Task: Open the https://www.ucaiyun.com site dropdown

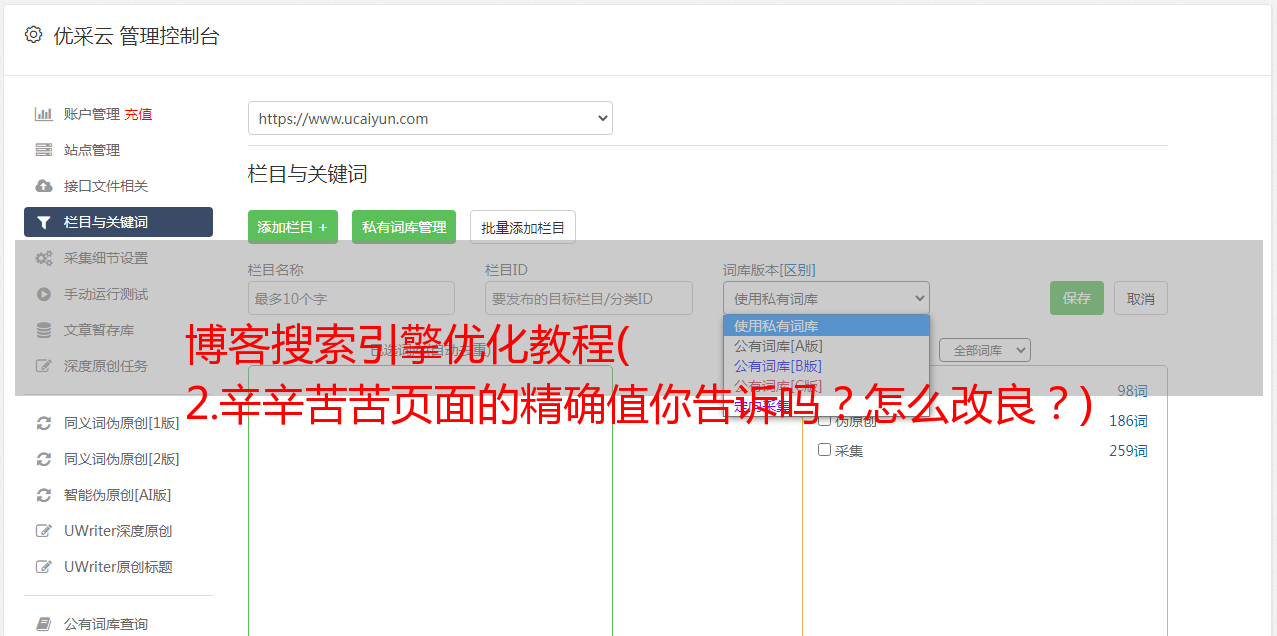Action: click(430, 118)
